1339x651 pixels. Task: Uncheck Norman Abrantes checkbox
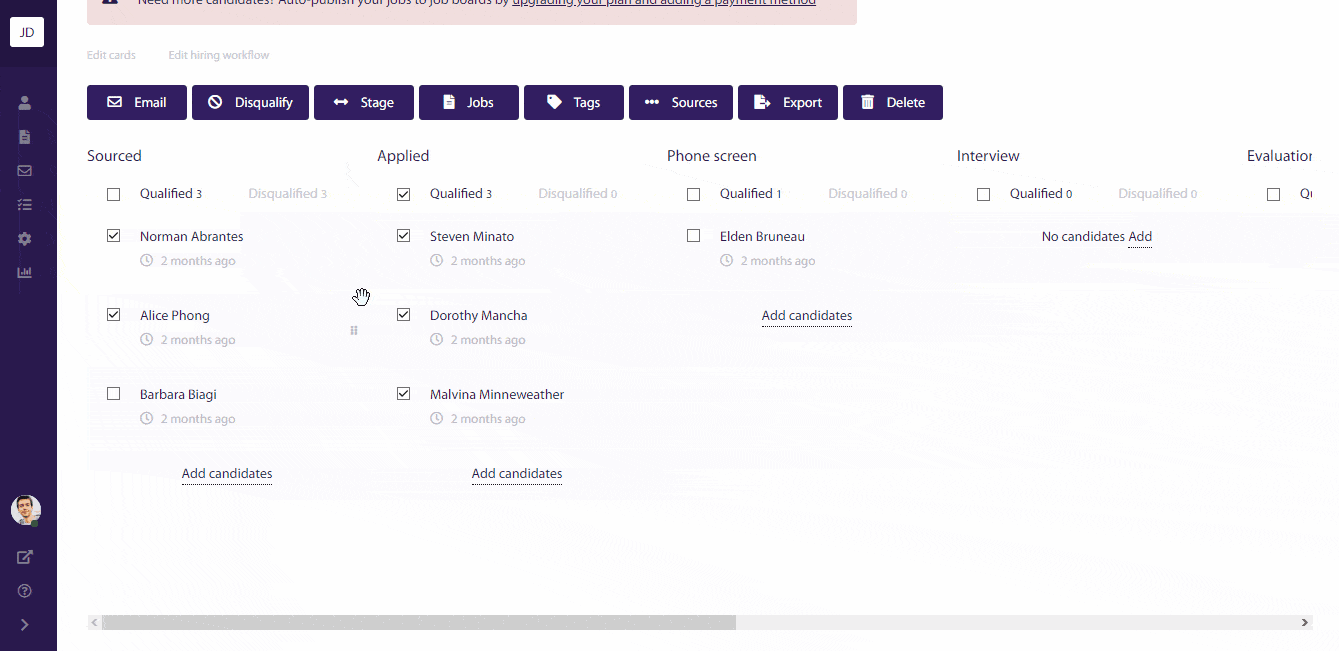pos(114,236)
